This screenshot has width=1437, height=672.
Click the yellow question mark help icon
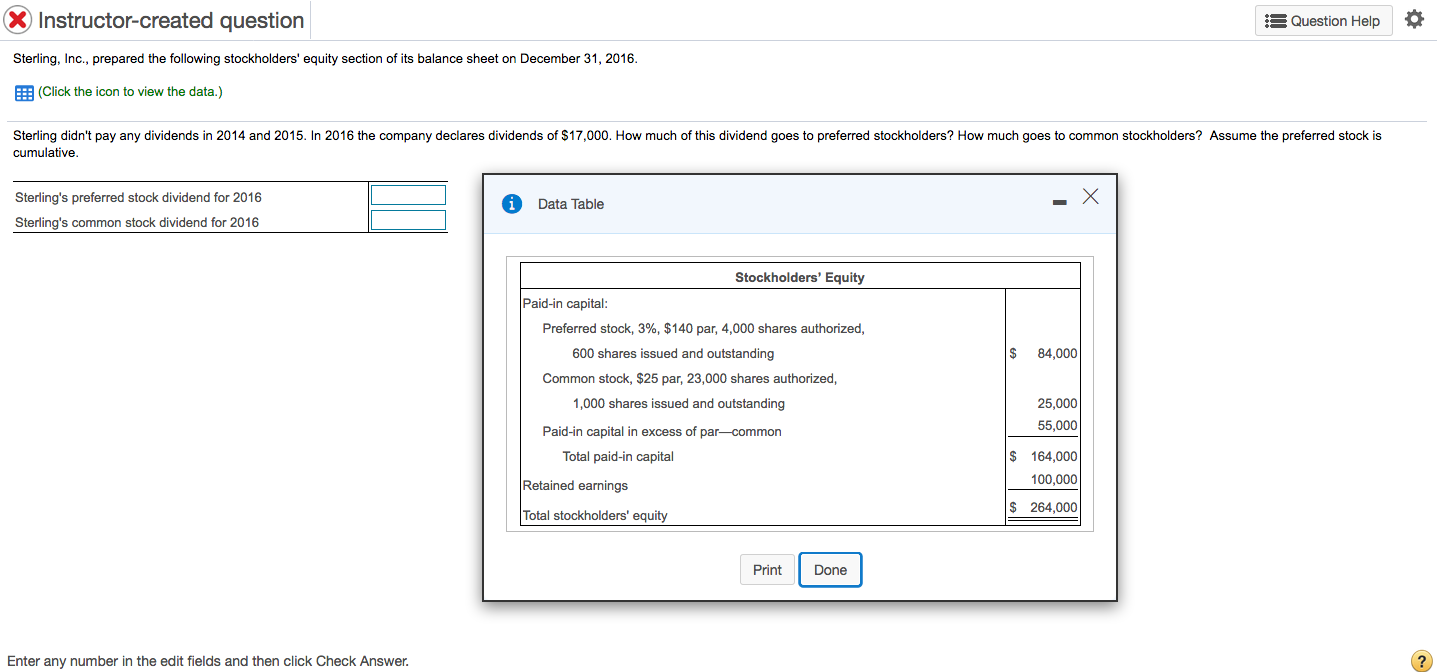click(x=1423, y=660)
